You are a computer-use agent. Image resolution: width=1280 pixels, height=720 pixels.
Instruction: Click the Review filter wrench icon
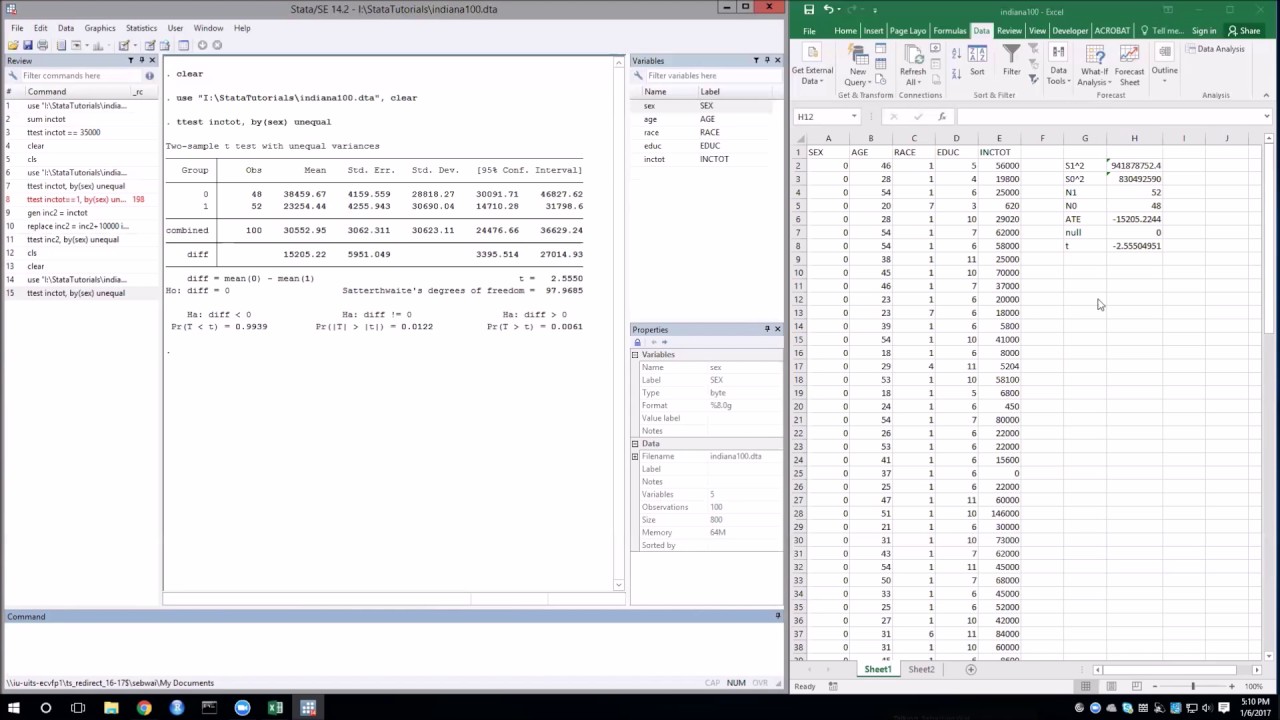pos(13,76)
